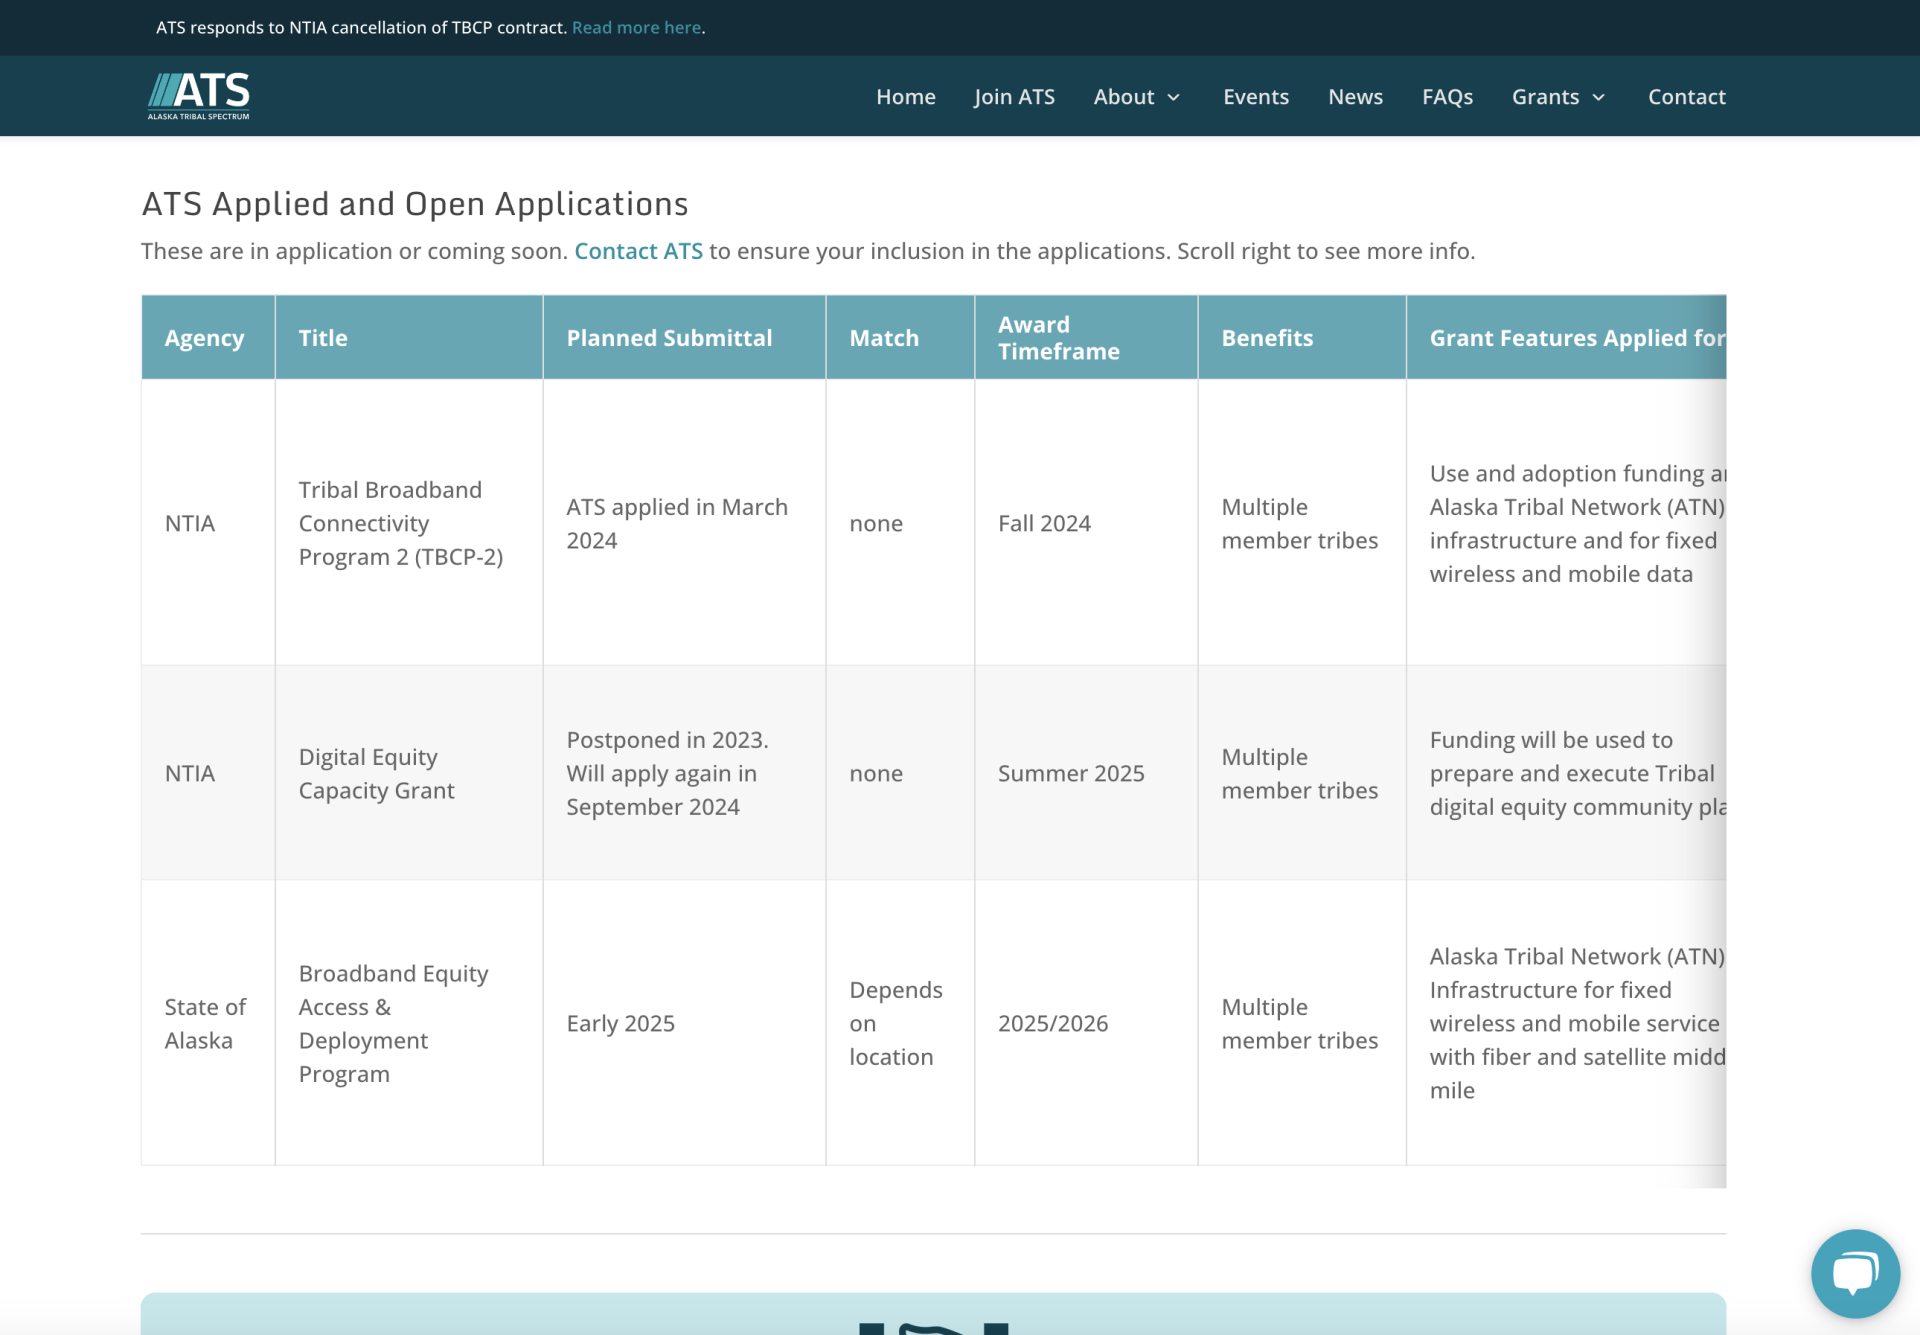Screen dimensions: 1920x1335
Task: Expand the Grants menu chevron
Action: [x=1598, y=97]
